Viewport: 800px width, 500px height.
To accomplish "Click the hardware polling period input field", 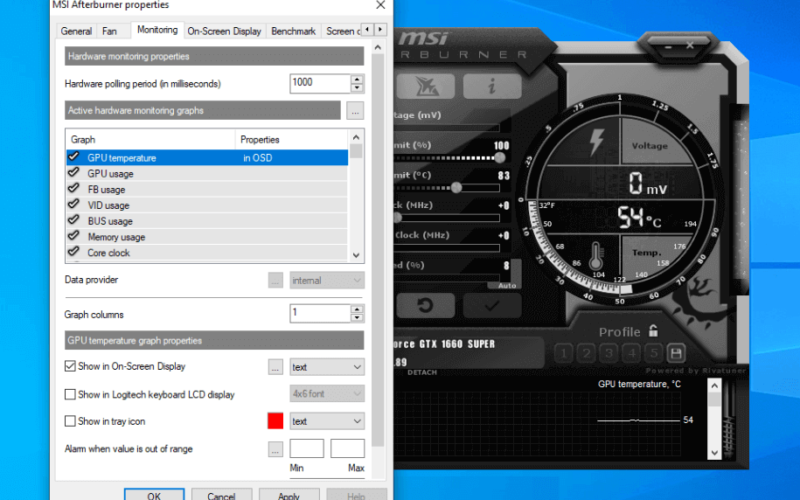I will tap(320, 84).
